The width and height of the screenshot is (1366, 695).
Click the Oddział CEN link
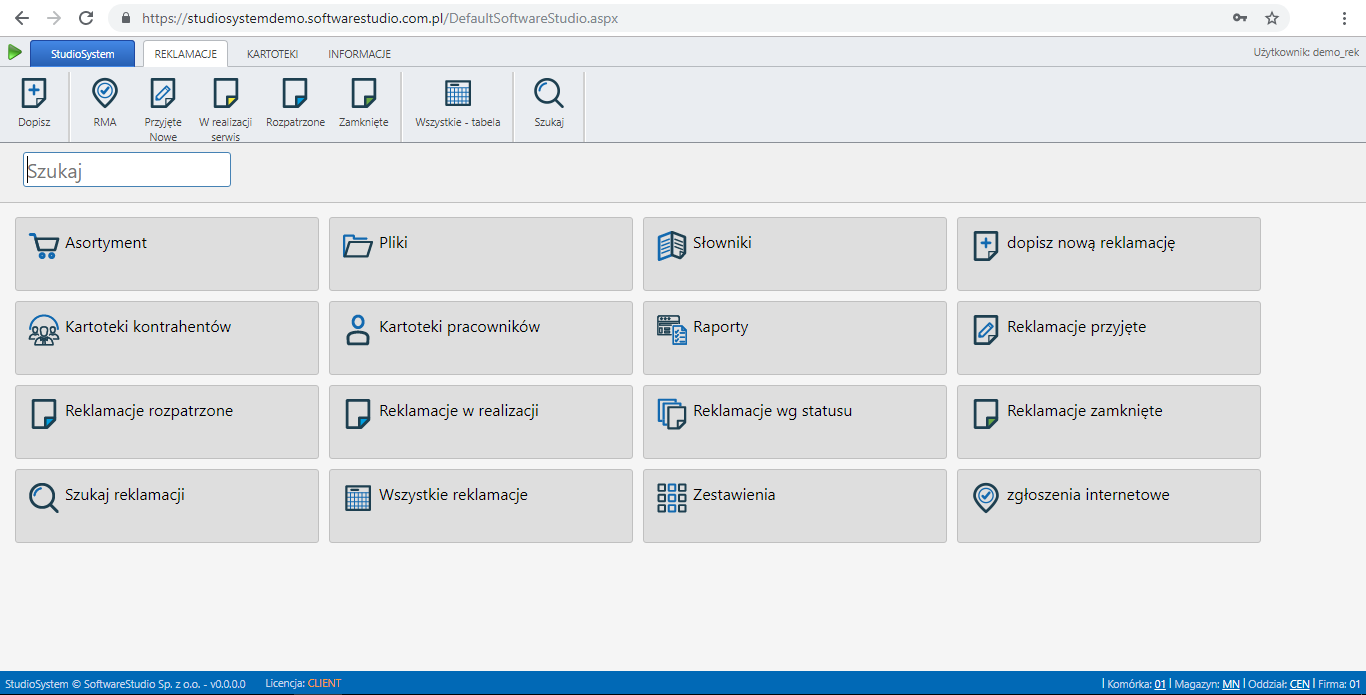pyautogui.click(x=1299, y=684)
